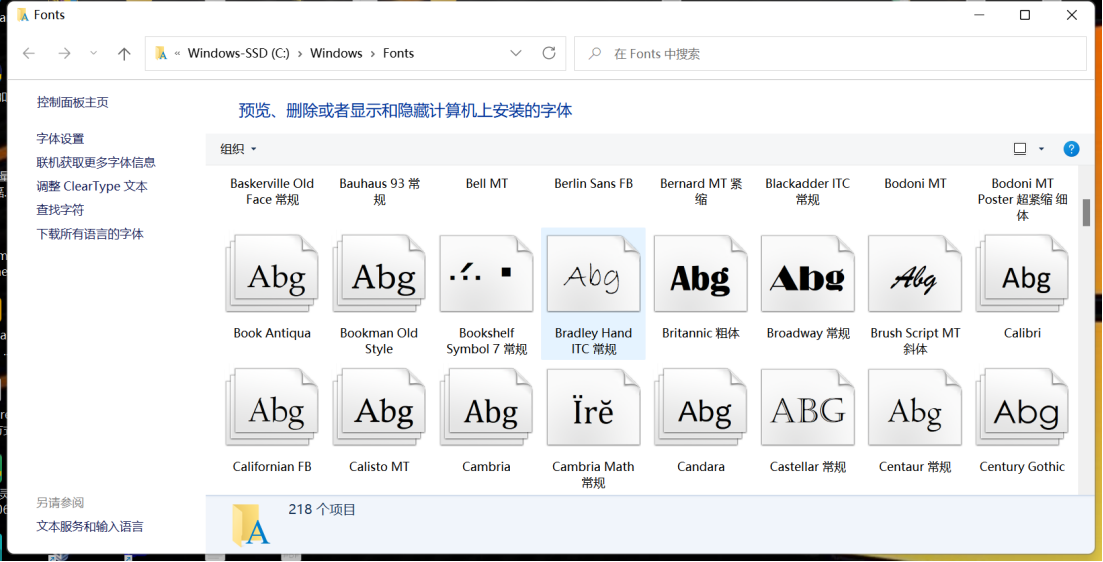This screenshot has height=562, width=1103.
Task: Select Bauhaus 93 常规 label
Action: click(x=379, y=191)
